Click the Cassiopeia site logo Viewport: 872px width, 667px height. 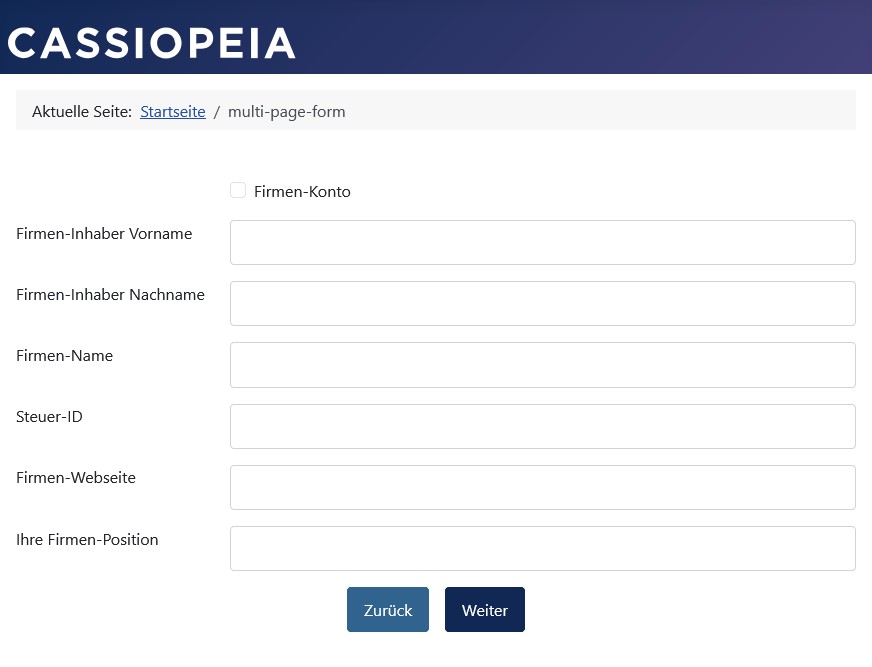pos(151,43)
